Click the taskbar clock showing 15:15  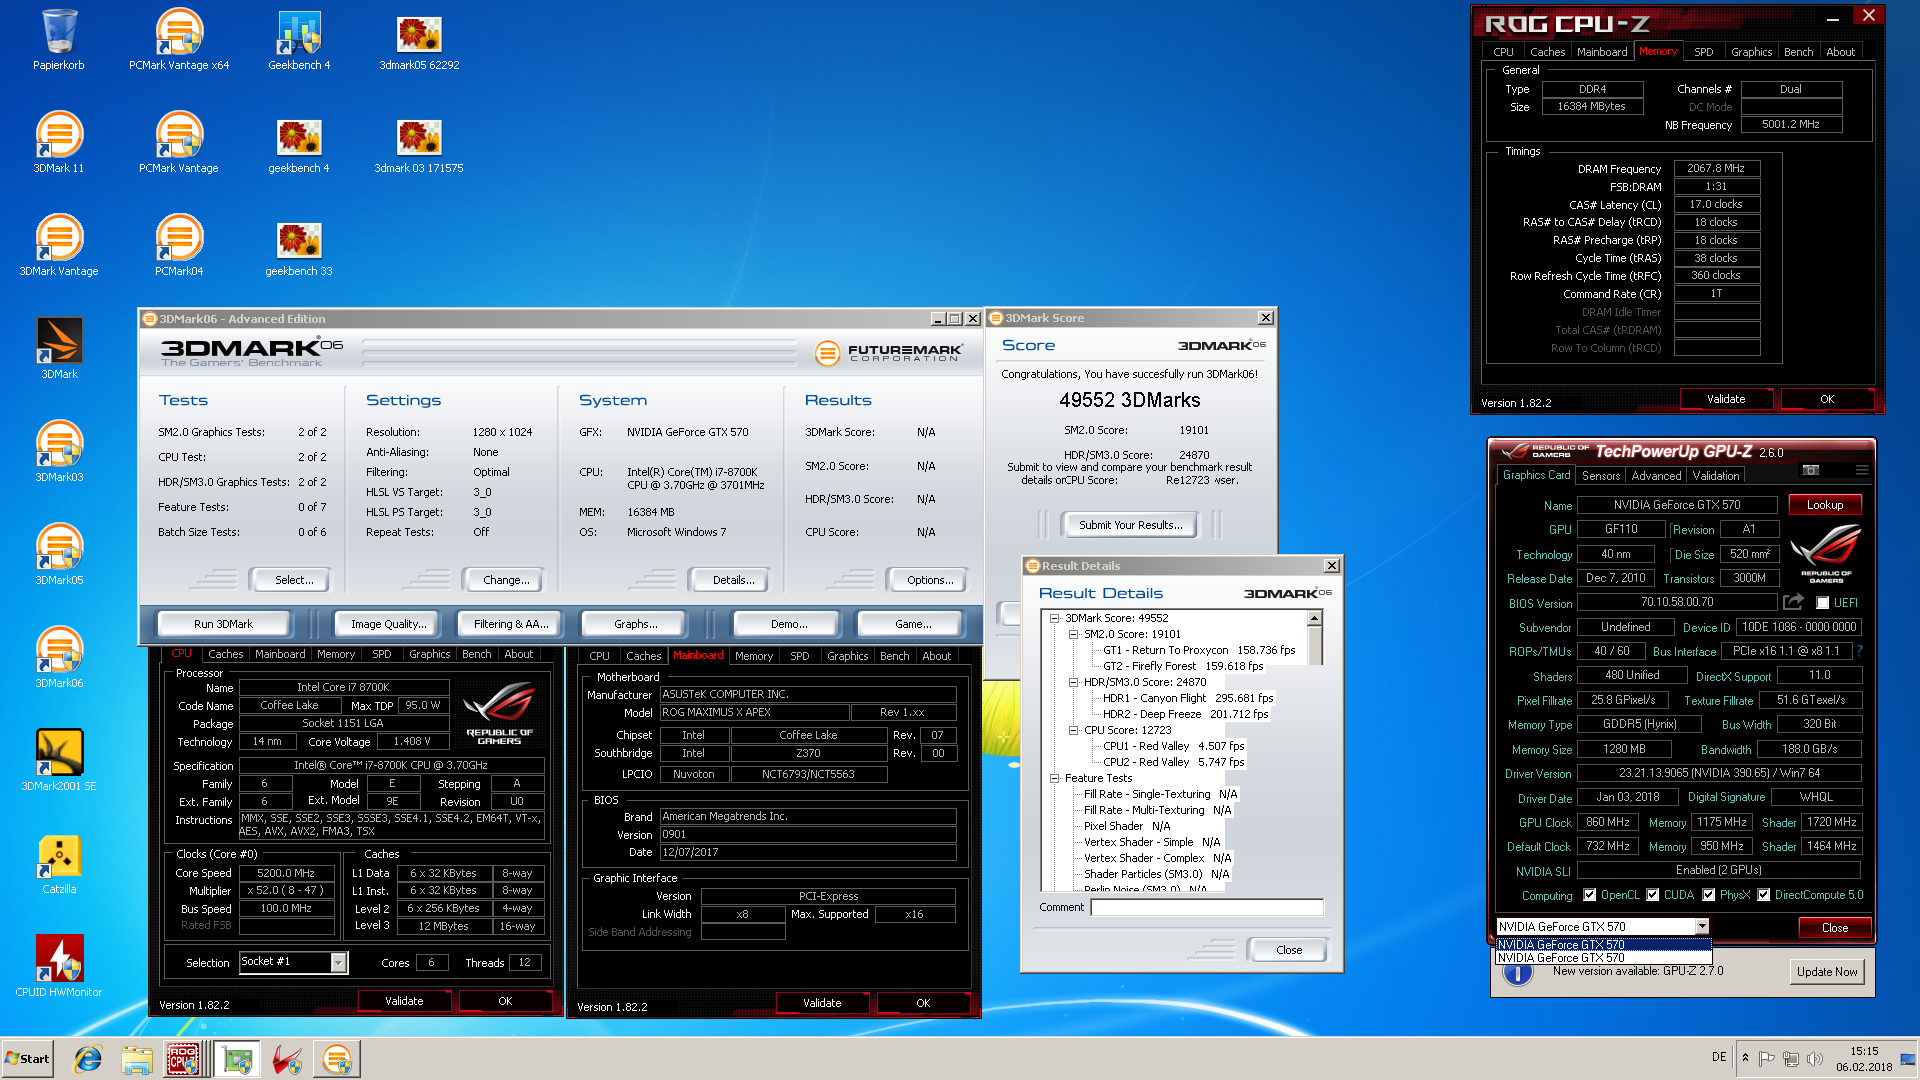pyautogui.click(x=1864, y=1059)
